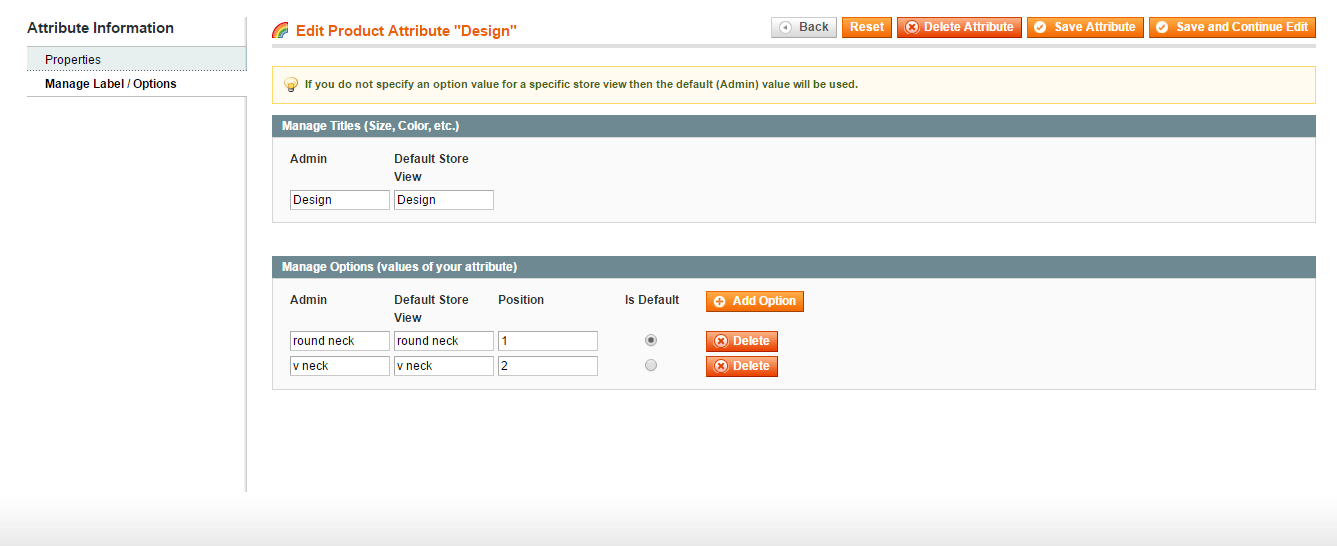
Task: Click the Add Option button
Action: [754, 301]
